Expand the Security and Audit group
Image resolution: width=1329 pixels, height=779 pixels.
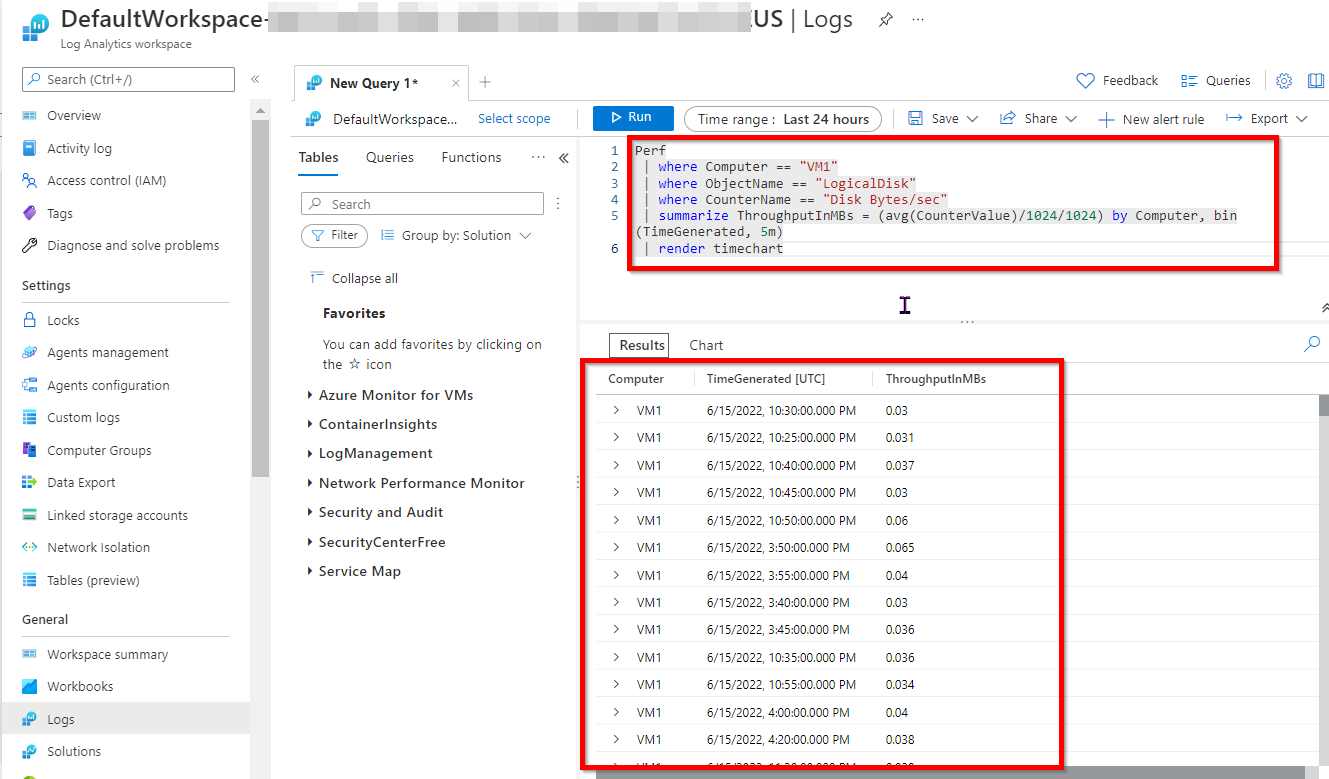coord(310,513)
